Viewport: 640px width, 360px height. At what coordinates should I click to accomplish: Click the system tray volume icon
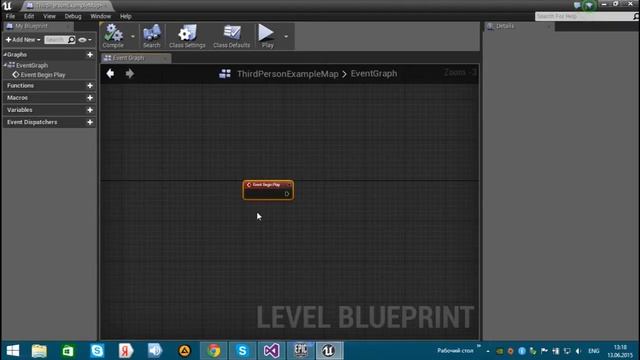(578, 351)
